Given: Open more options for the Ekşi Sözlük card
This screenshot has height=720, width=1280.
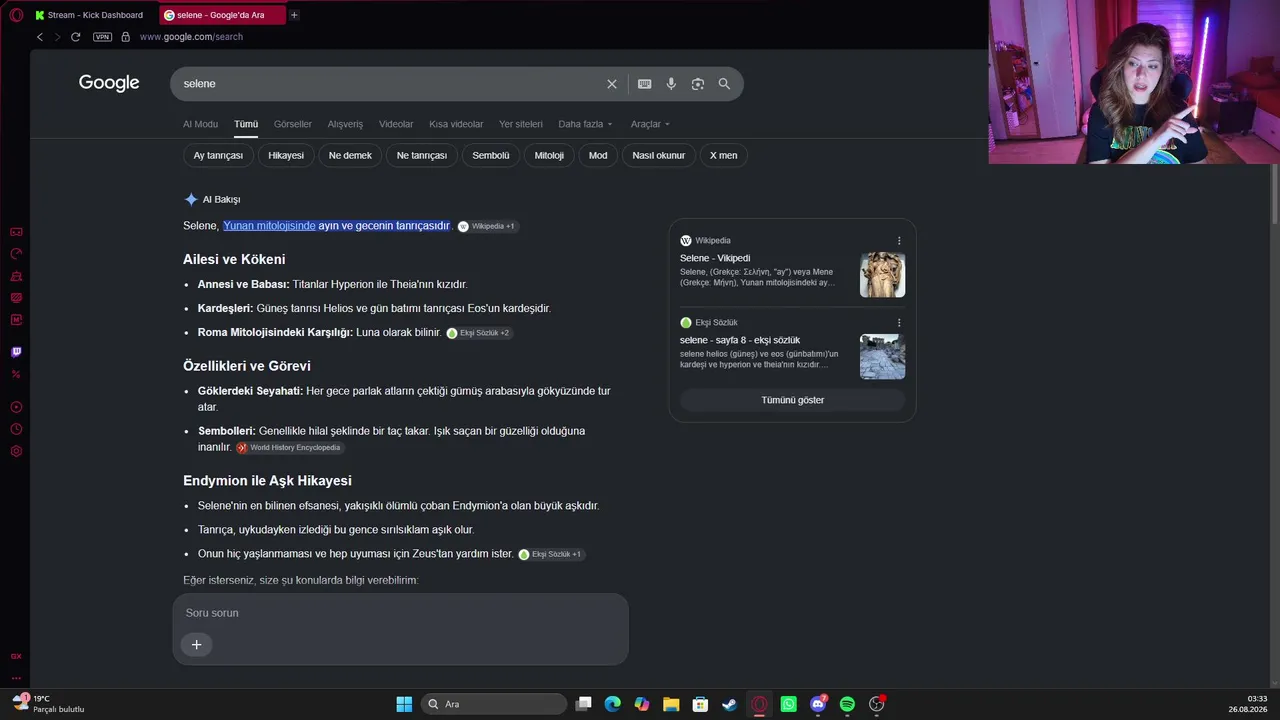Looking at the screenshot, I should (x=899, y=323).
